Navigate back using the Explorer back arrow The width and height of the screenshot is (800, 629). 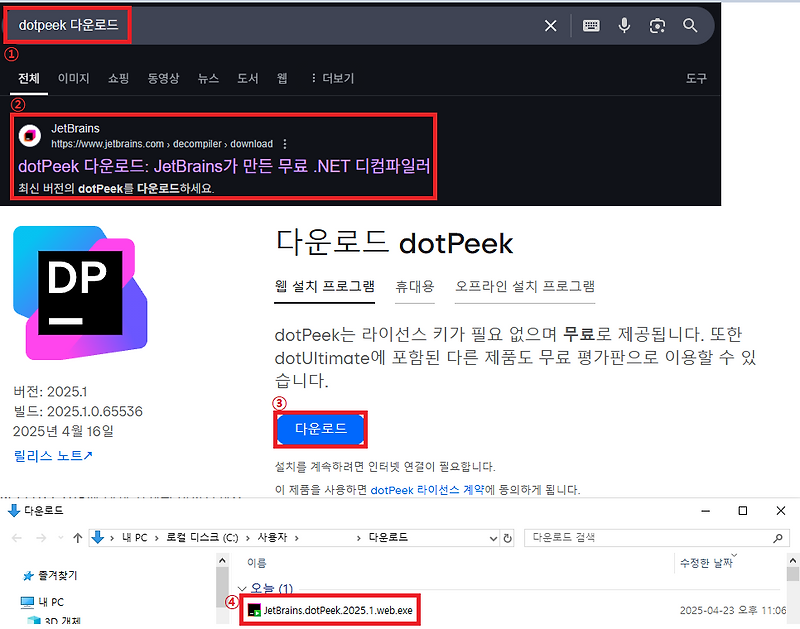pyautogui.click(x=16, y=537)
